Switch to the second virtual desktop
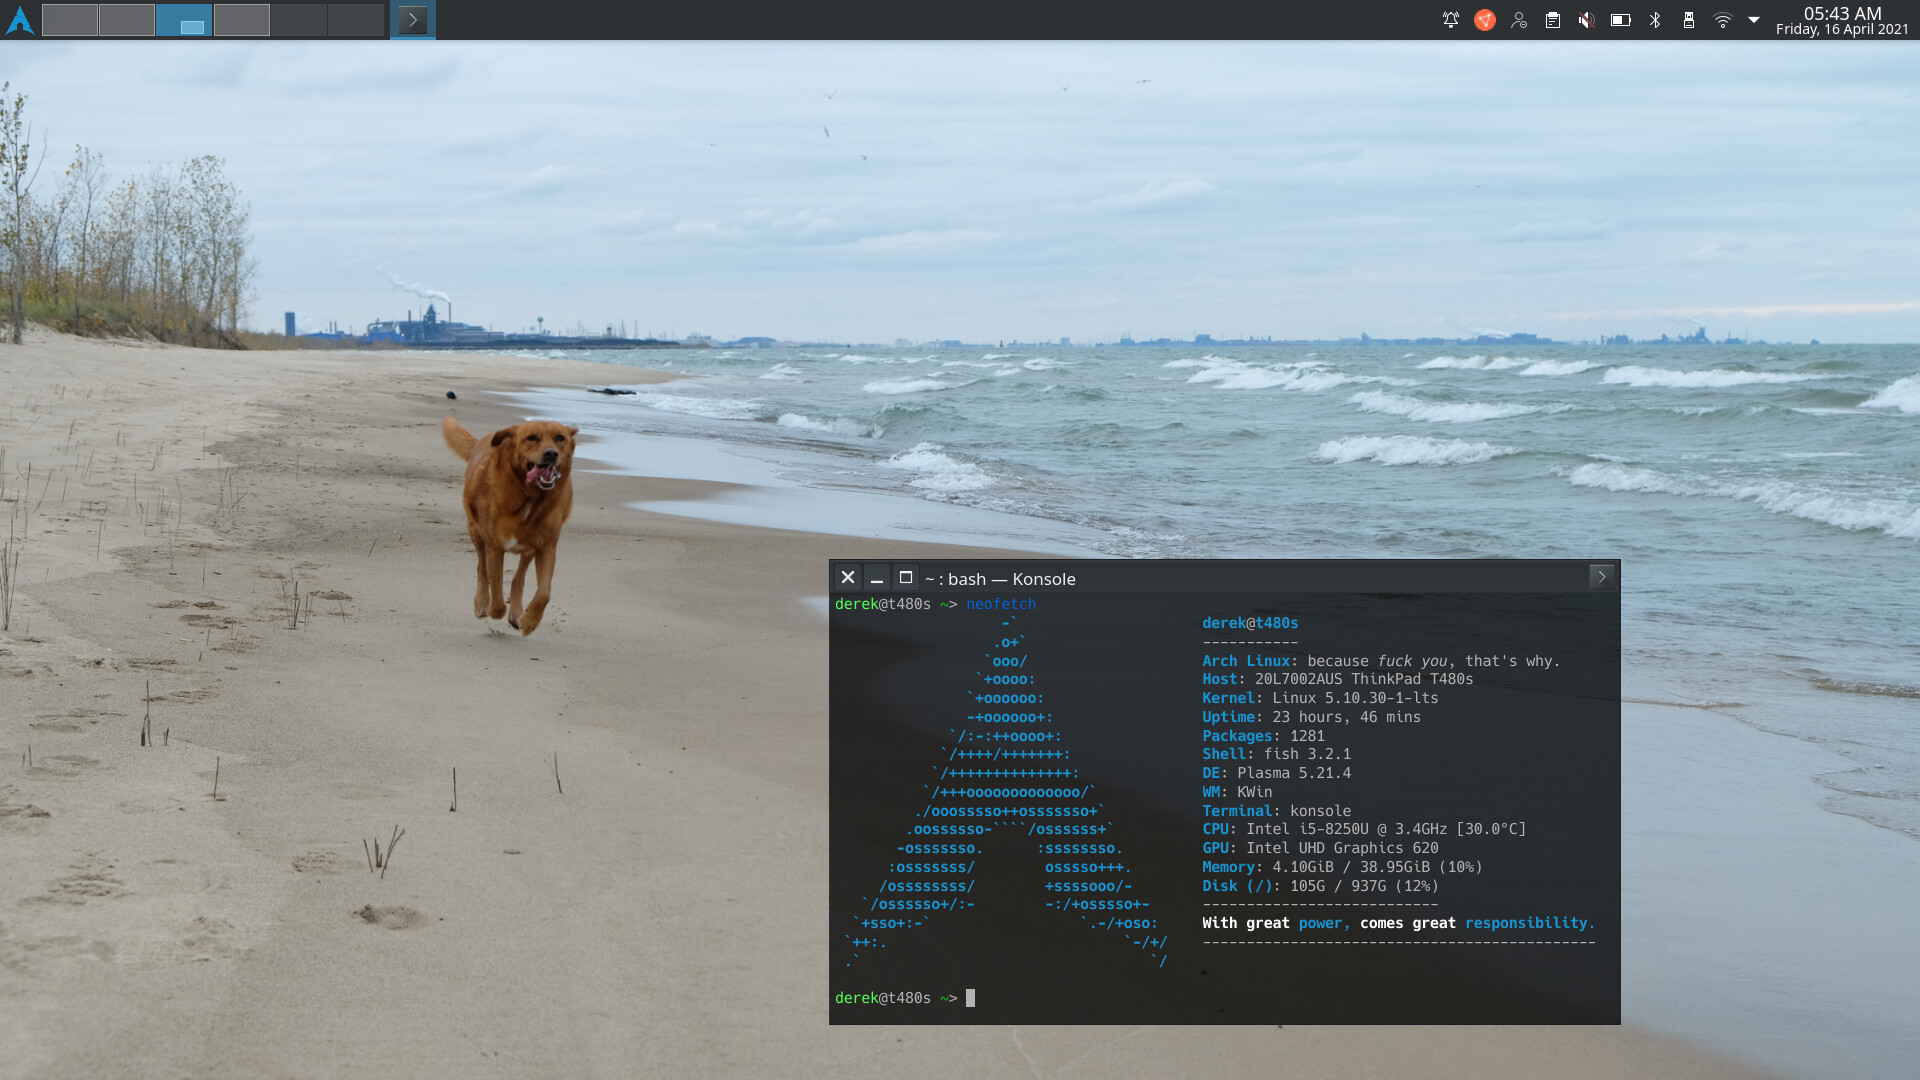 click(x=127, y=20)
